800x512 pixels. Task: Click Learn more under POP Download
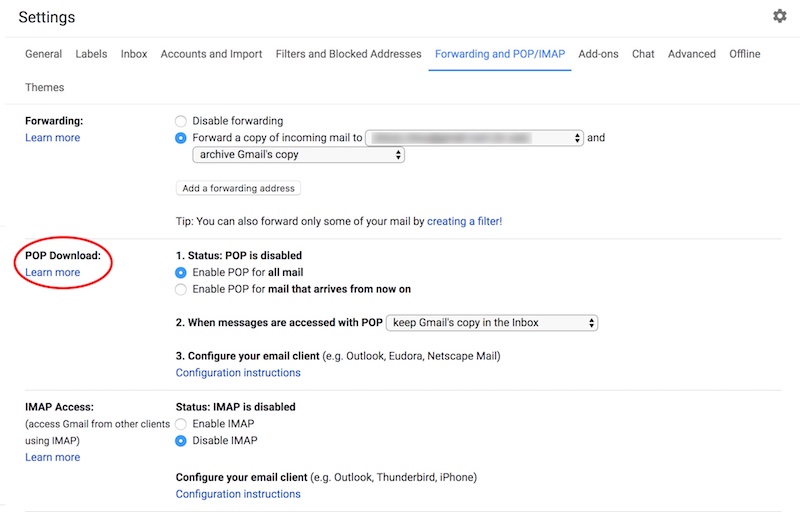[53, 272]
